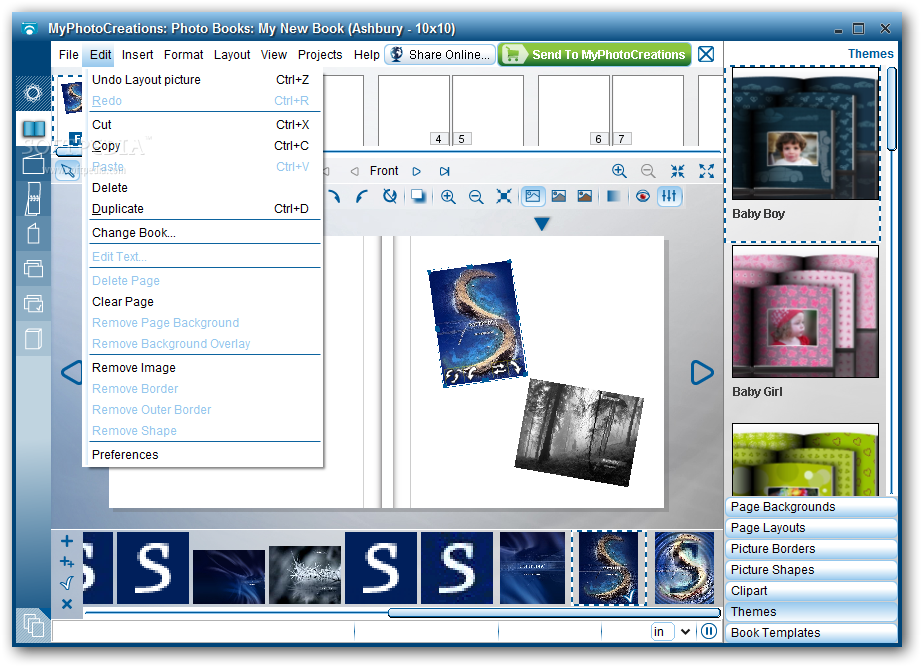Screen dimensions: 922x667
Task: Expand the Themes panel
Action: (x=811, y=612)
